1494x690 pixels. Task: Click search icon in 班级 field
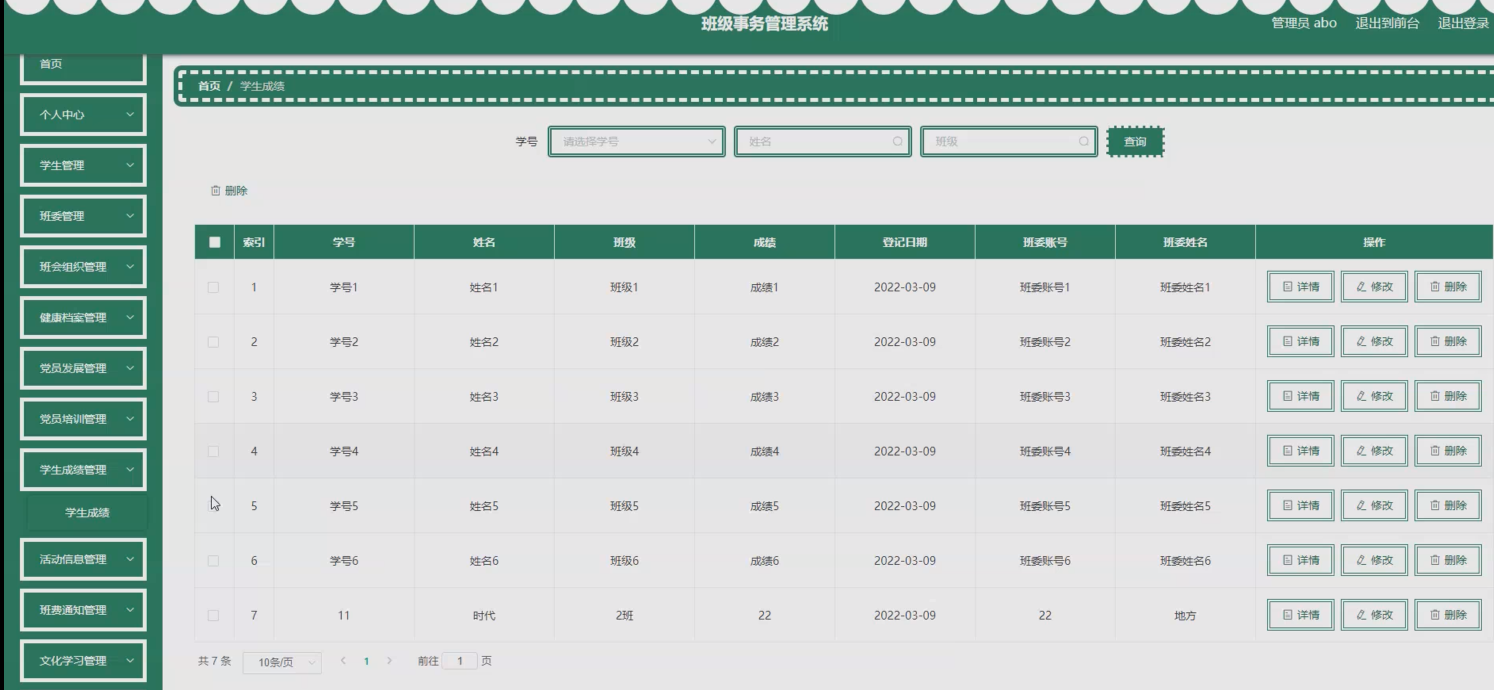(1083, 142)
